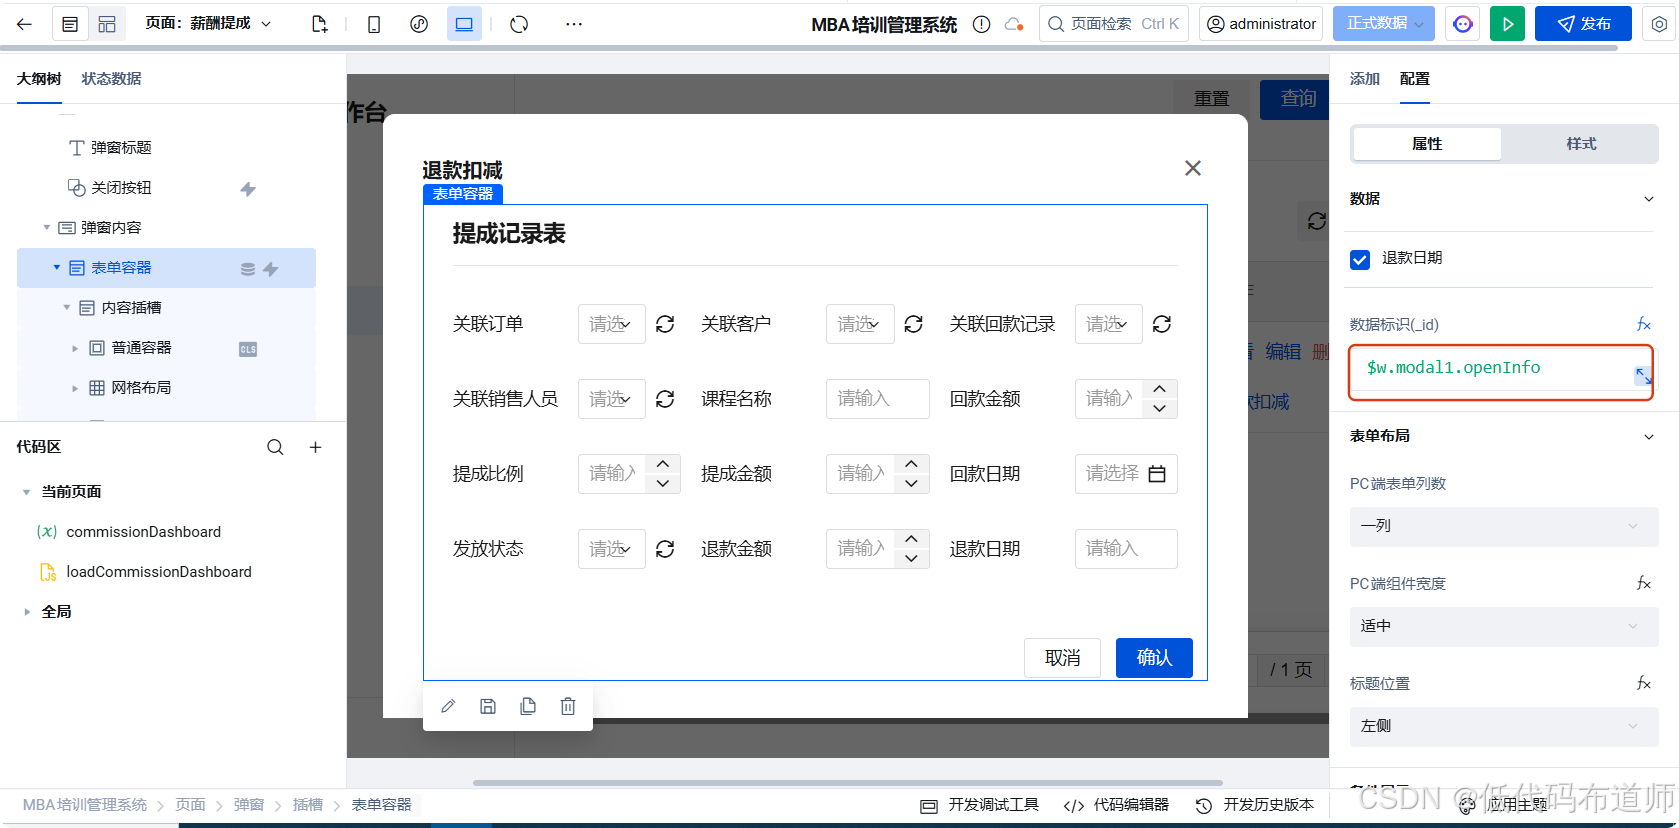Collapse the 表单容器 tree node

click(x=57, y=268)
